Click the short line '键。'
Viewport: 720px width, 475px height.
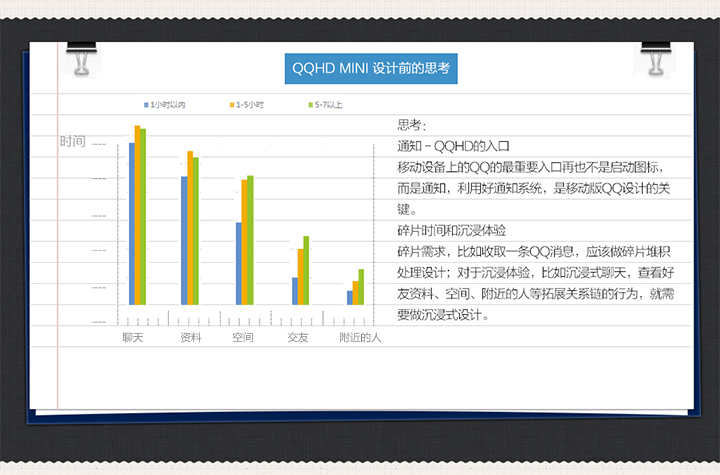click(407, 209)
